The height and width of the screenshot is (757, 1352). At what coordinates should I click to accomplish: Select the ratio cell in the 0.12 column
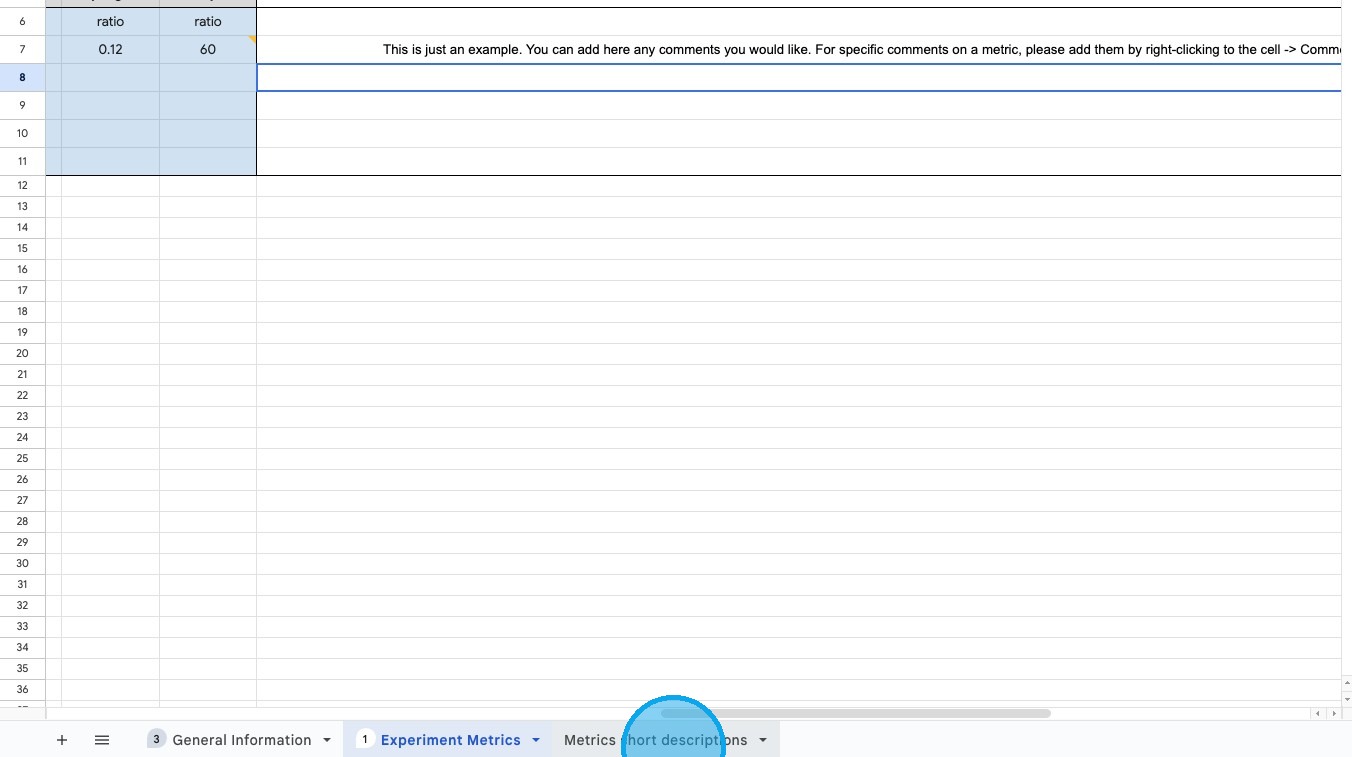pos(110,21)
